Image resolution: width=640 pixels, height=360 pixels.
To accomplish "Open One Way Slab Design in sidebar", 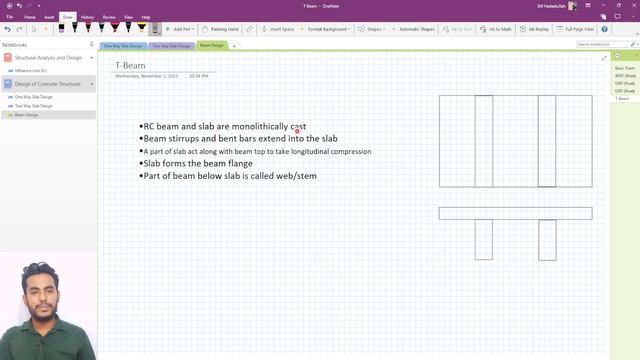I will tap(33, 97).
